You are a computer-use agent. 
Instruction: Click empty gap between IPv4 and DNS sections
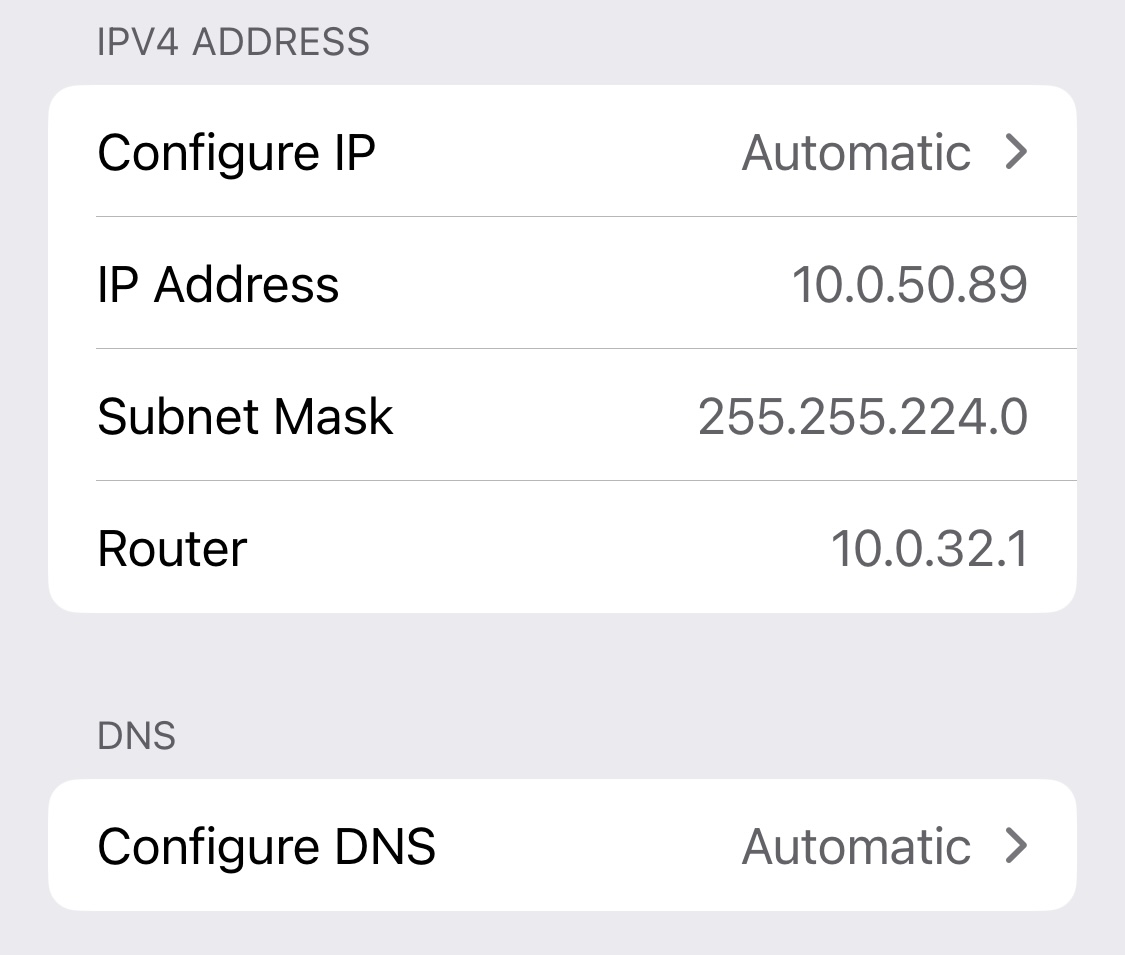point(562,664)
